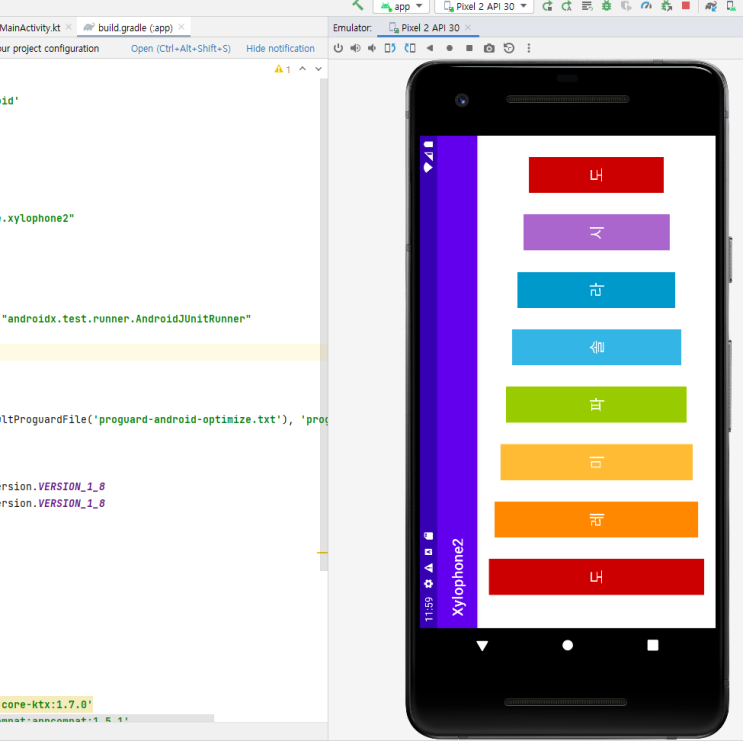Close the Pixel 2 API 30 emulator tab
Screen dimensions: 743x741
(x=468, y=27)
